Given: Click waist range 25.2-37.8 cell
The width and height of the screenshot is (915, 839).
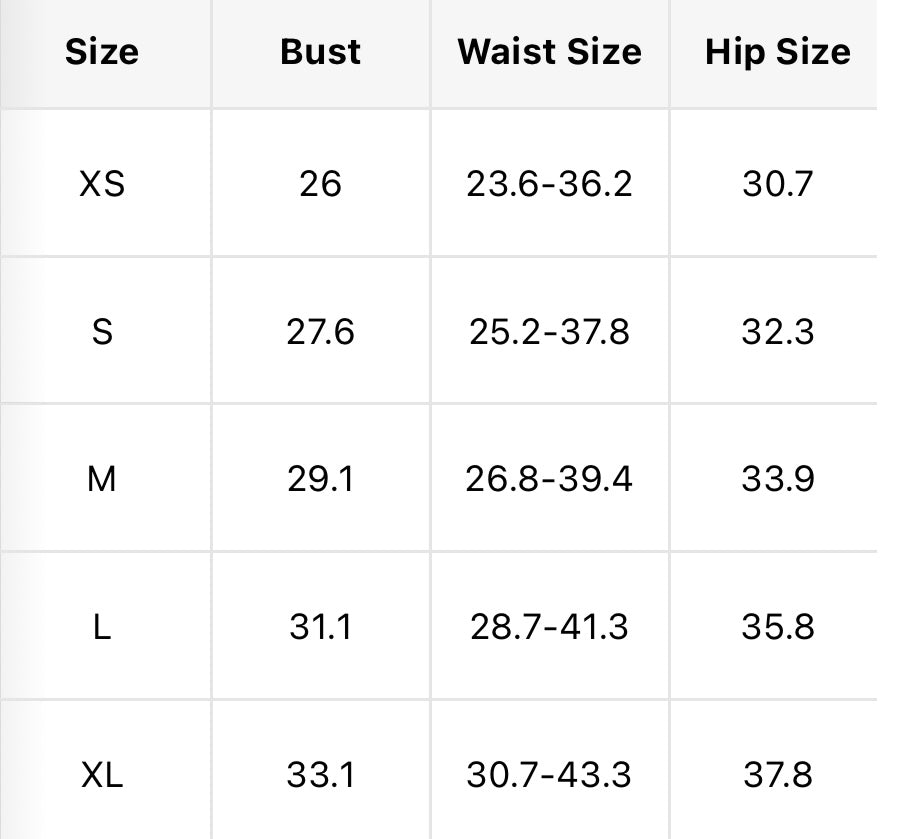Looking at the screenshot, I should pyautogui.click(x=550, y=332).
